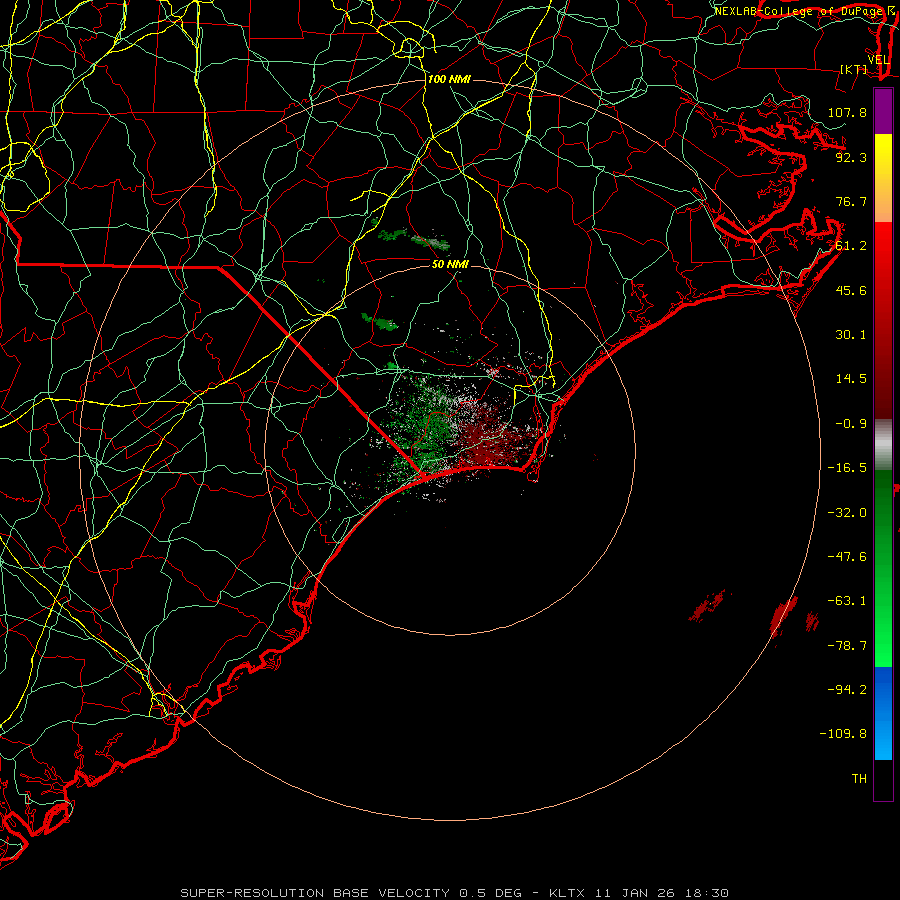Viewport: 900px width, 900px height.
Task: Click the -109.8 legend value
Action: point(843,734)
